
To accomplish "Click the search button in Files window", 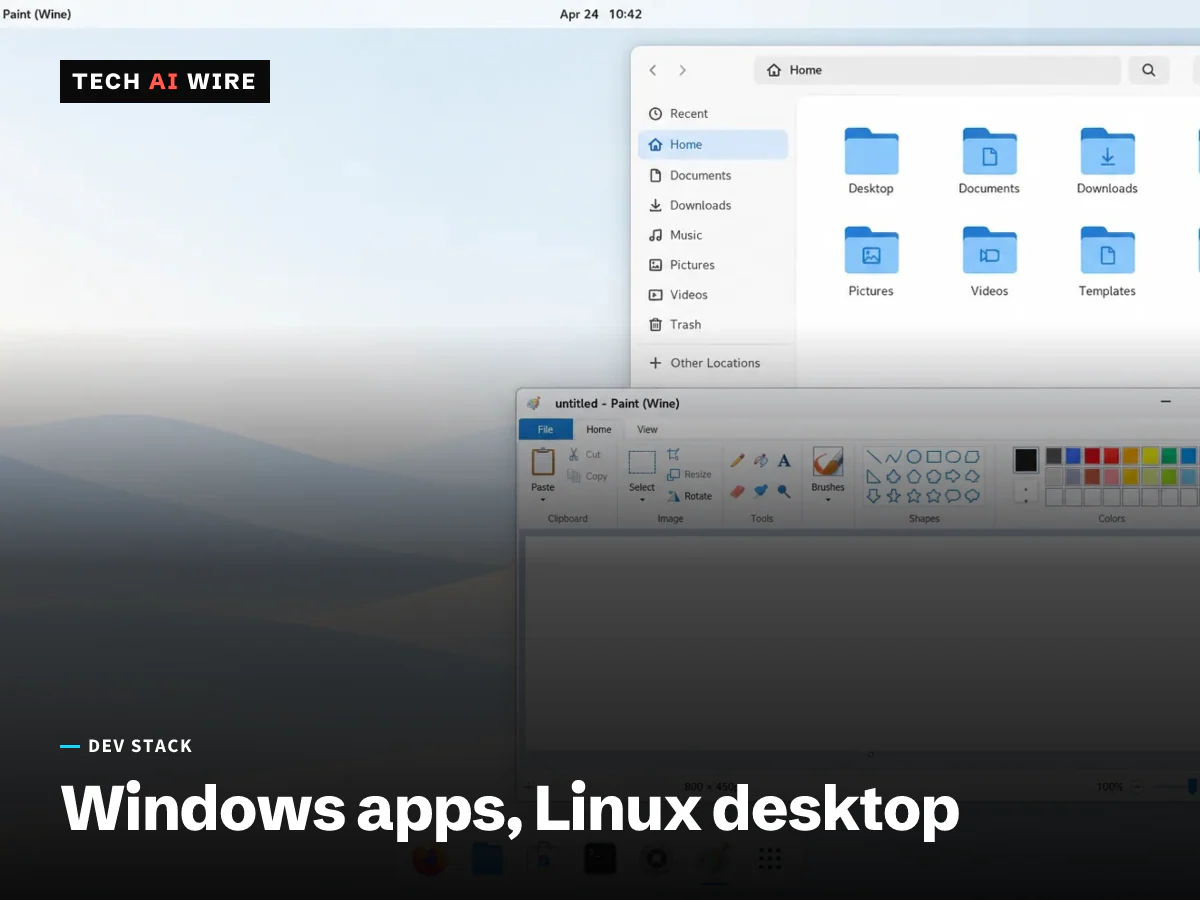I will tap(1149, 70).
